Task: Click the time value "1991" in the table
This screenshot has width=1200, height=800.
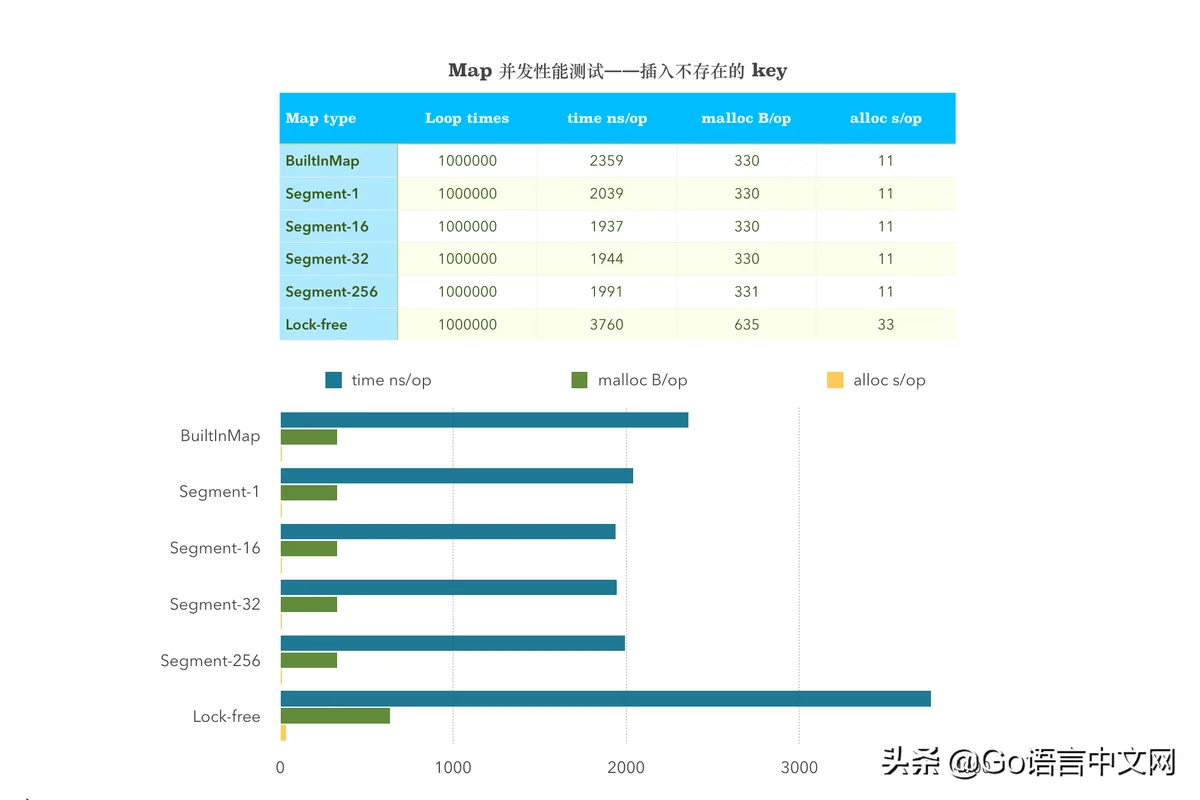Action: click(x=607, y=292)
